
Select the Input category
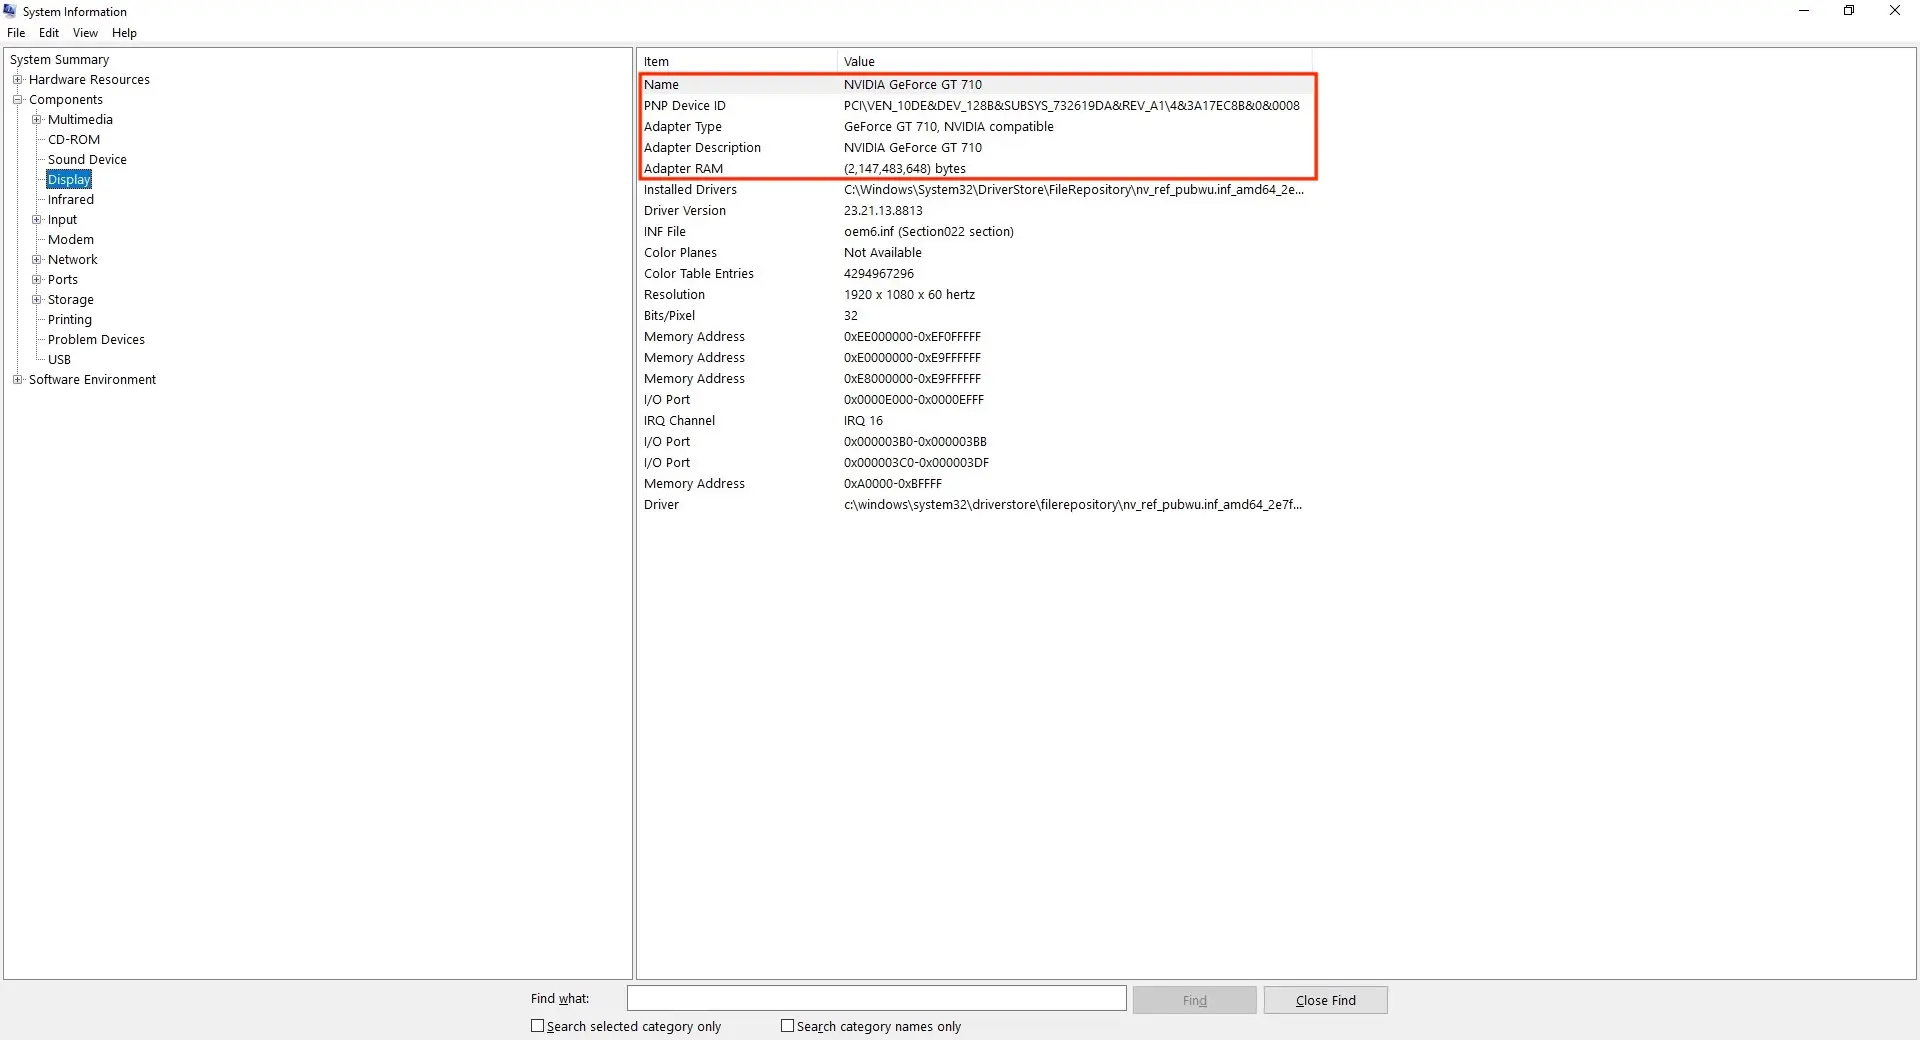click(x=62, y=220)
